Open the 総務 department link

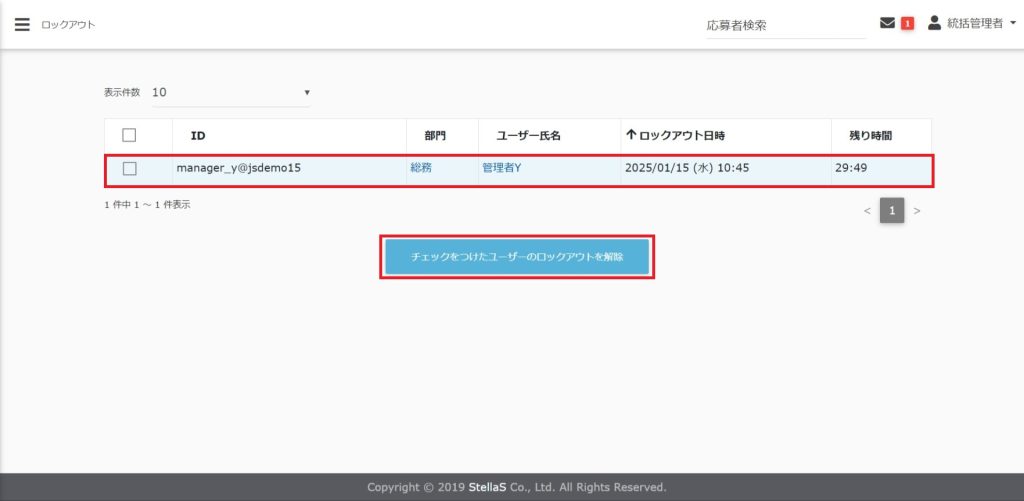click(x=421, y=168)
